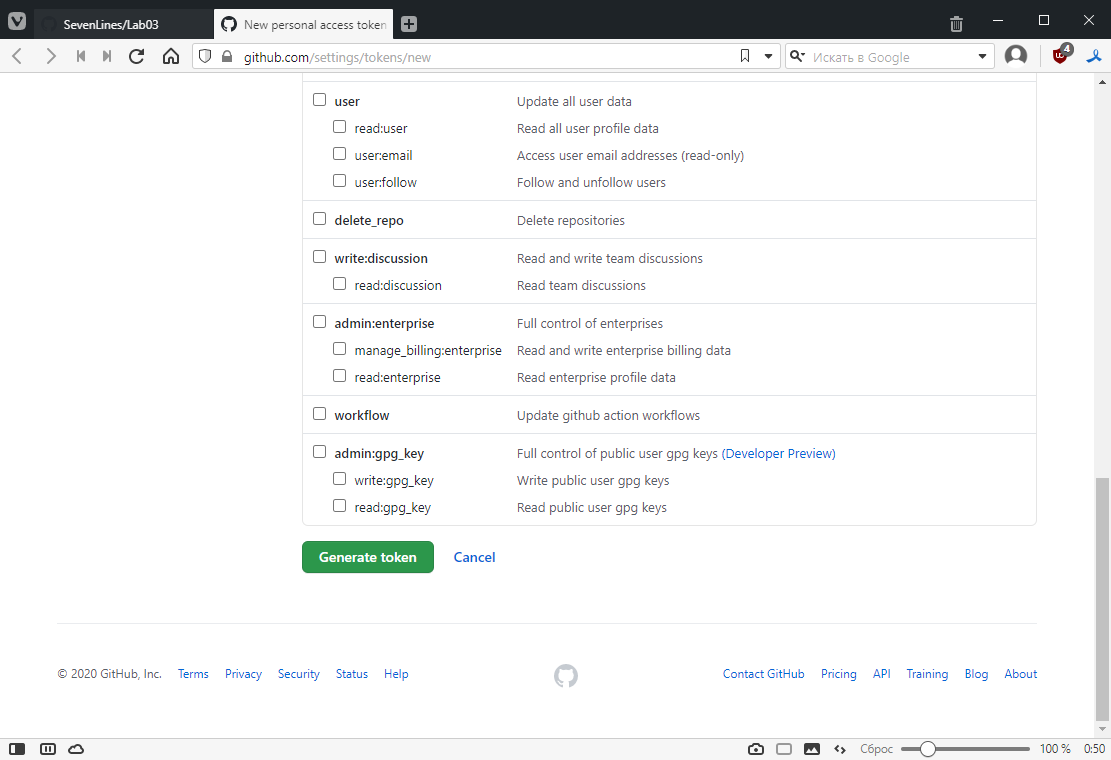The width and height of the screenshot is (1111, 760).
Task: Toggle the side panel icon
Action: 17,749
